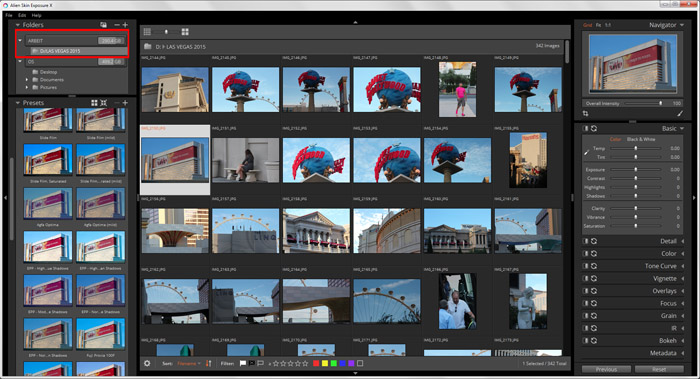Toggle the Grain panel on/off switch
The width and height of the screenshot is (700, 379).
click(585, 316)
